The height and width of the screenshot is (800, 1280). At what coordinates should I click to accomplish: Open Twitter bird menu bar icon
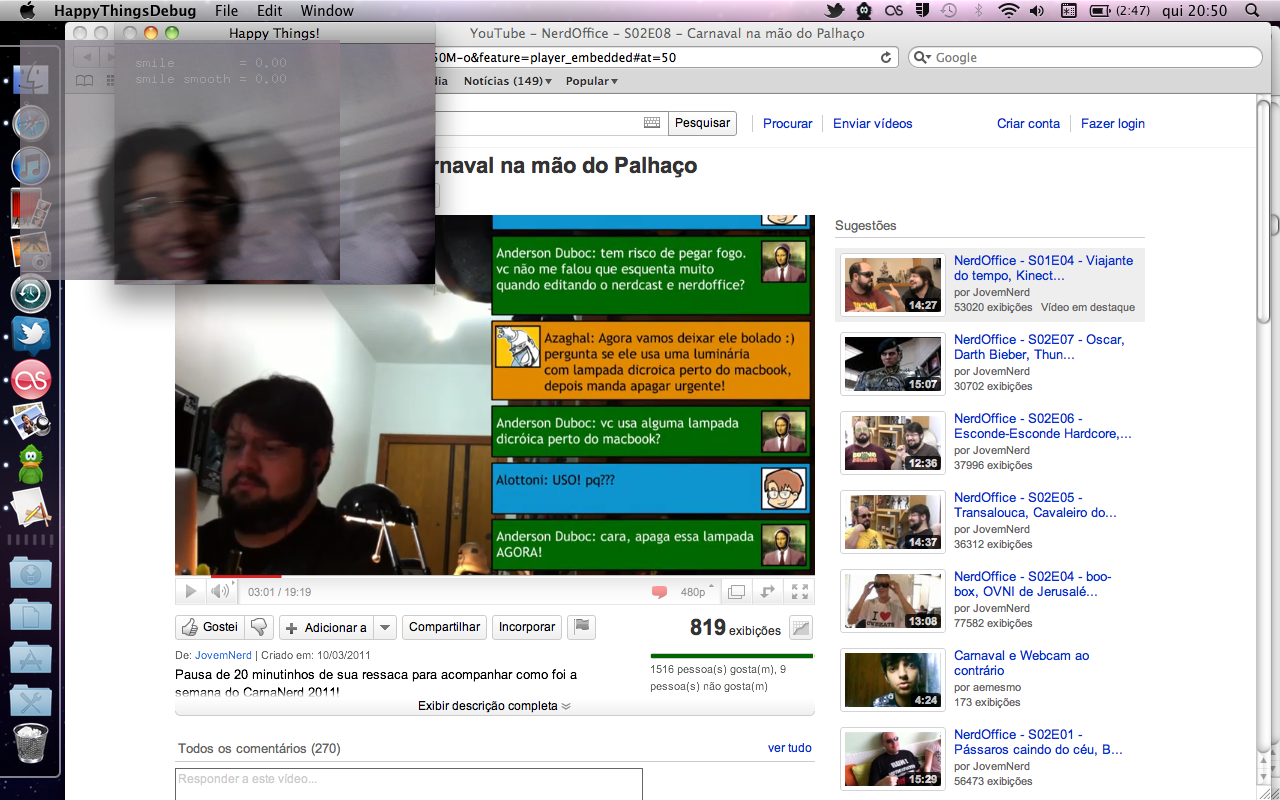(x=835, y=11)
